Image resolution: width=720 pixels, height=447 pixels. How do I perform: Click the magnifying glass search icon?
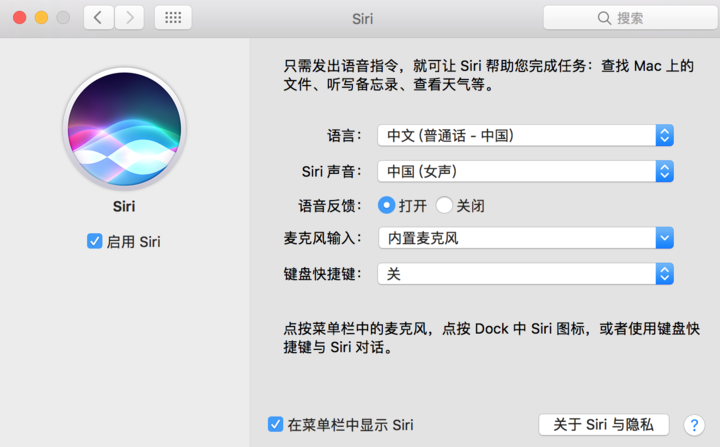point(604,18)
